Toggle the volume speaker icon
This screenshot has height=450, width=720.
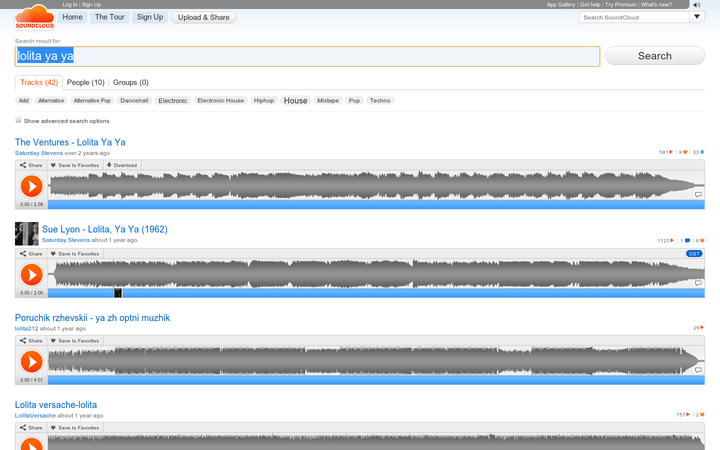point(697,5)
